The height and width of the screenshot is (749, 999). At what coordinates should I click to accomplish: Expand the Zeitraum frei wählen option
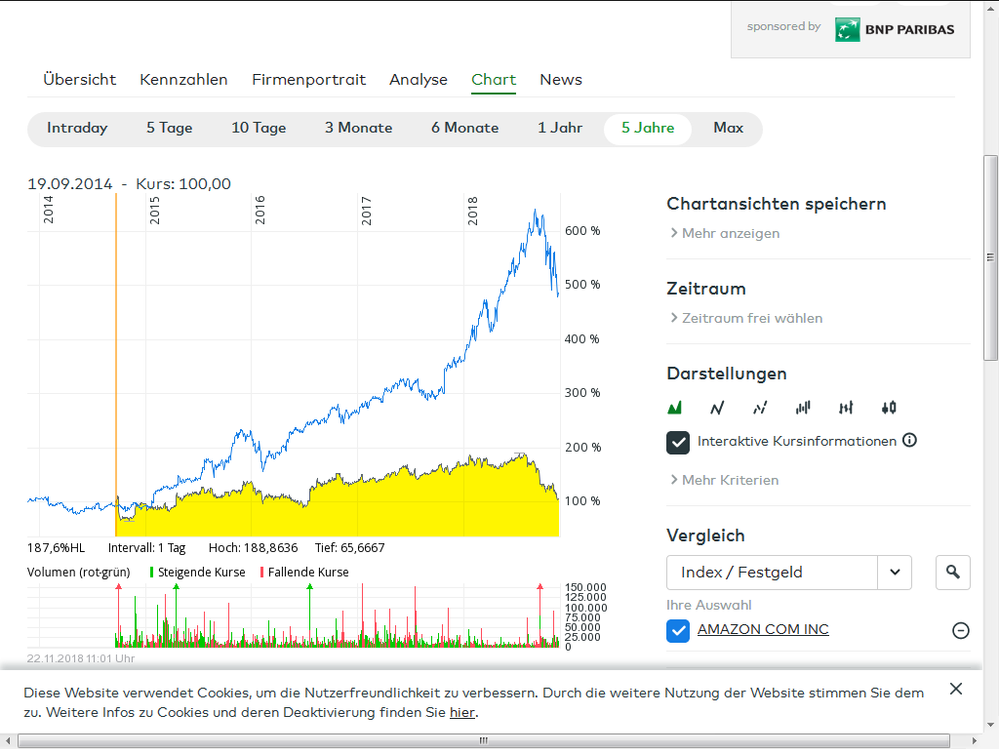(748, 318)
